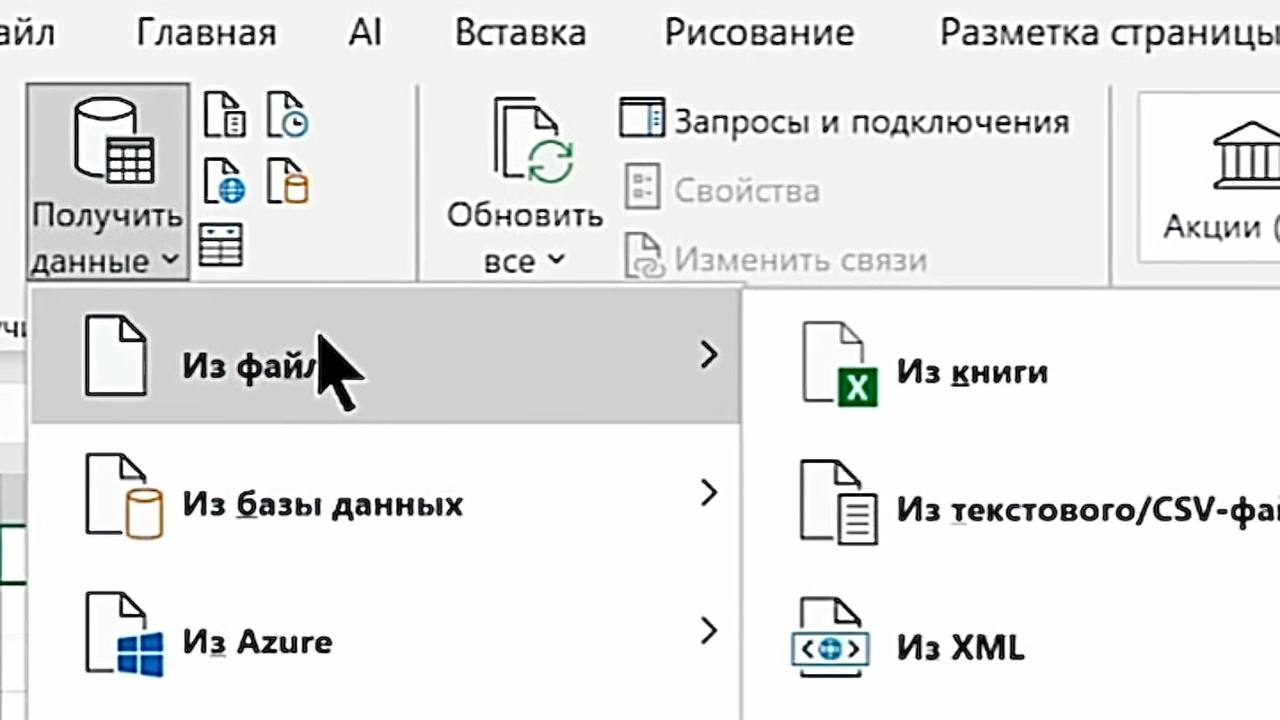The height and width of the screenshot is (720, 1280).
Task: Open Recent Sources clock icon
Action: 287,114
